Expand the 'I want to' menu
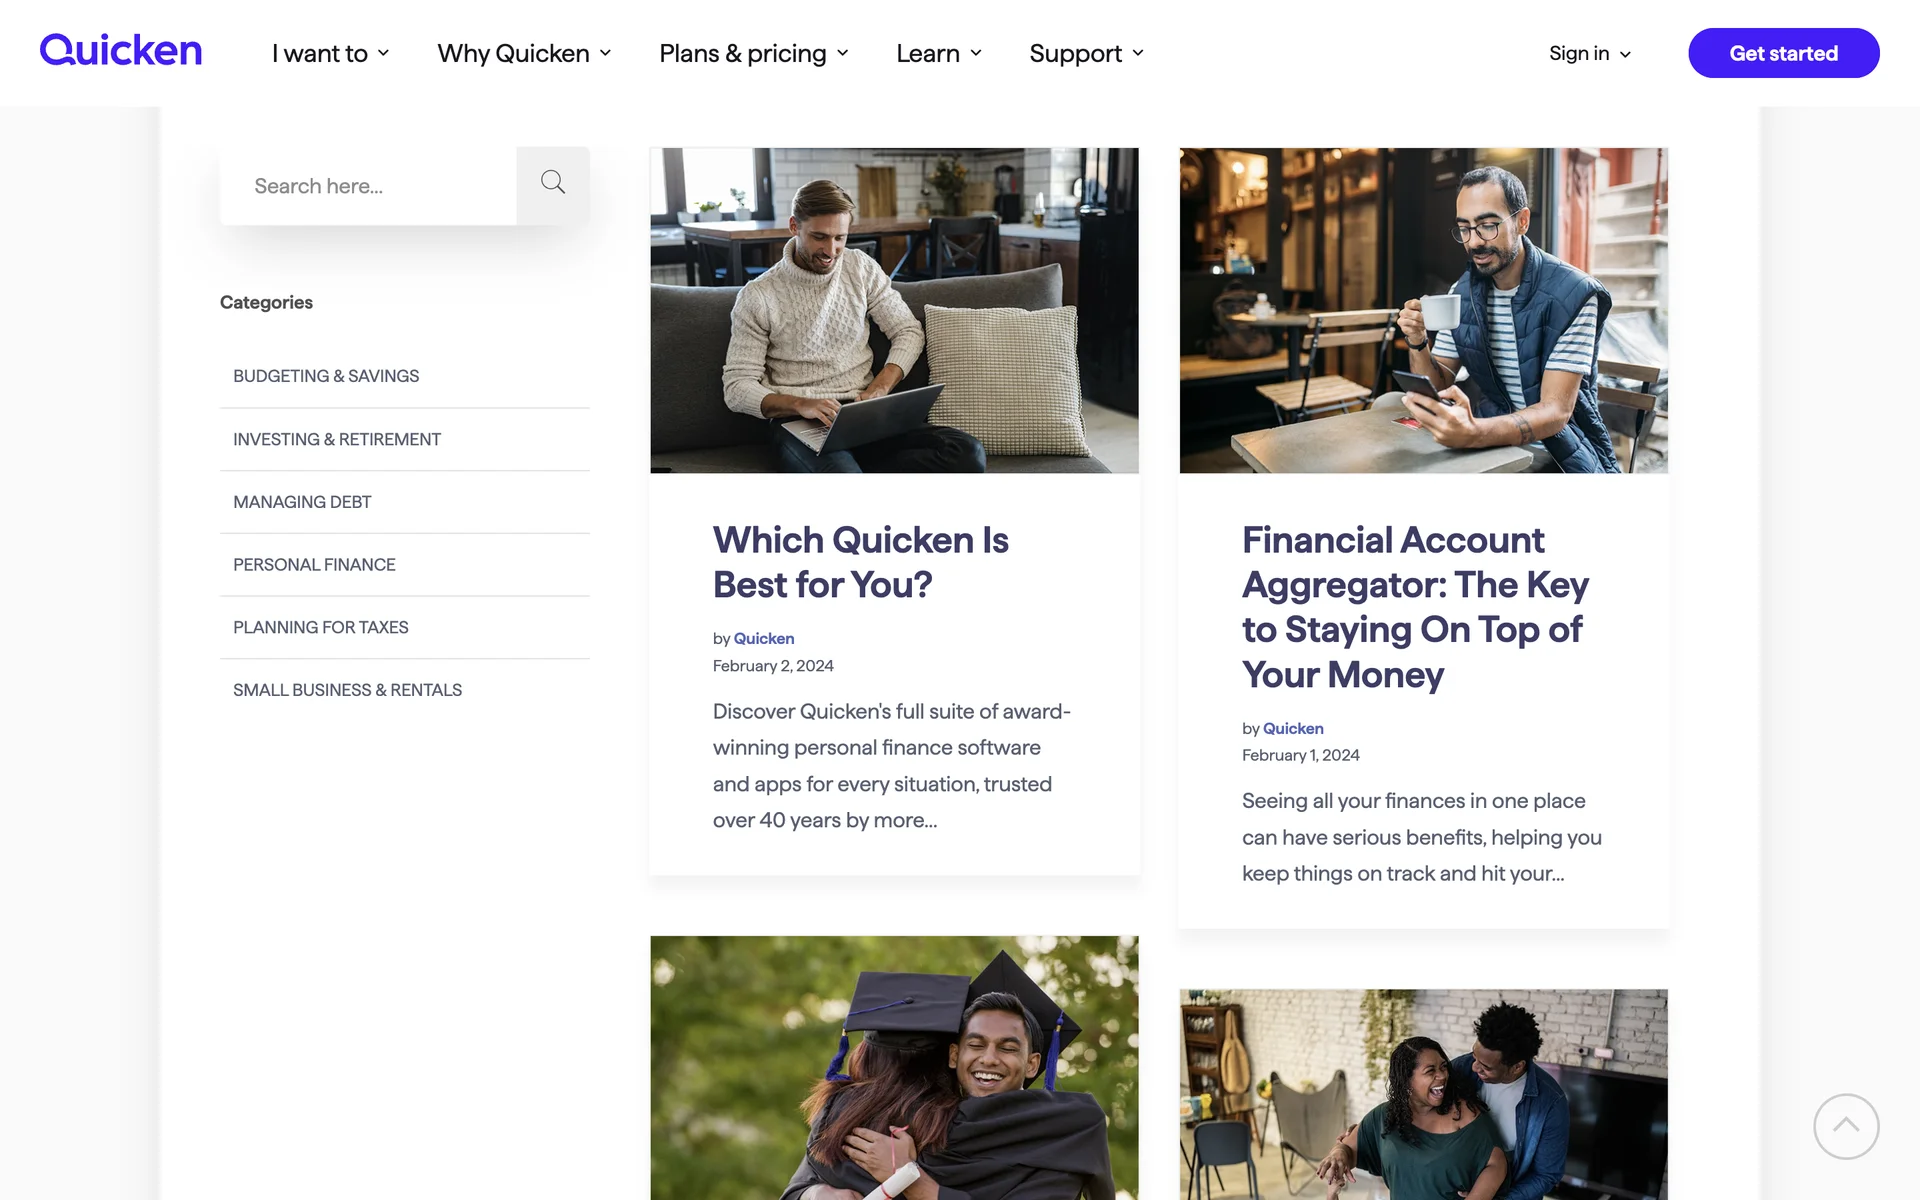 click(330, 53)
